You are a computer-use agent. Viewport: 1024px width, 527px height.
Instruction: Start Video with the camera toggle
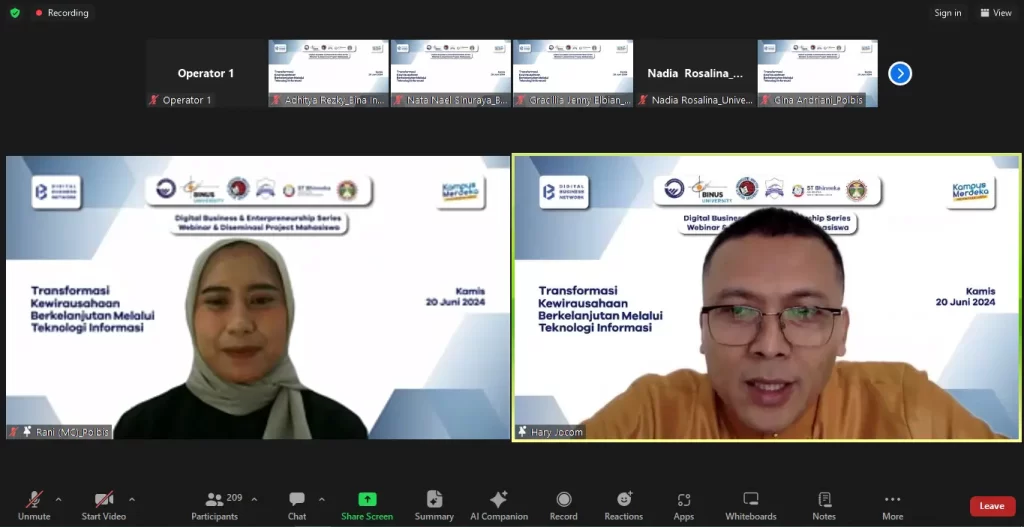tap(102, 504)
